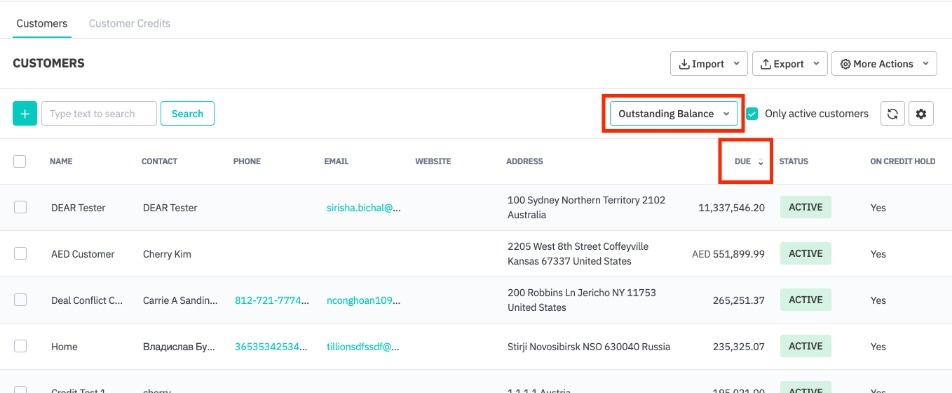
Task: Click the 812-721-7774 phone link
Action: (x=272, y=300)
